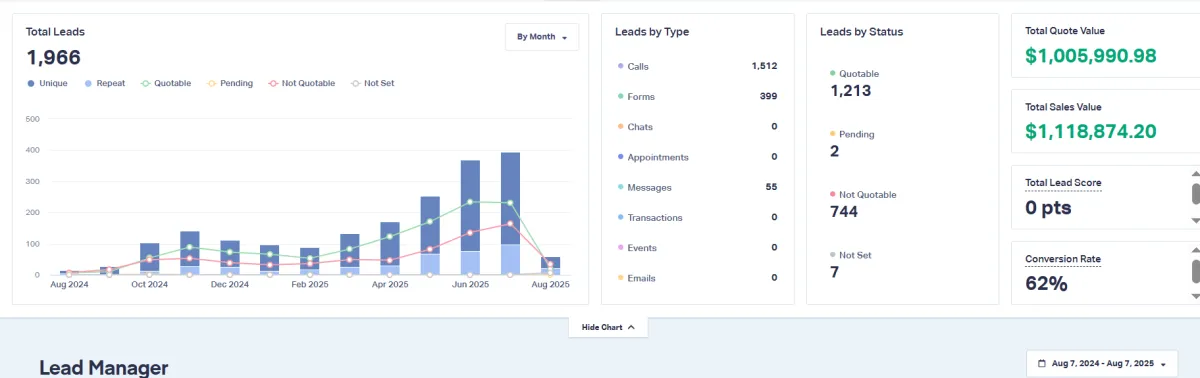Click scroll-down arrow in Conversion Rate card

[x=1194, y=296]
